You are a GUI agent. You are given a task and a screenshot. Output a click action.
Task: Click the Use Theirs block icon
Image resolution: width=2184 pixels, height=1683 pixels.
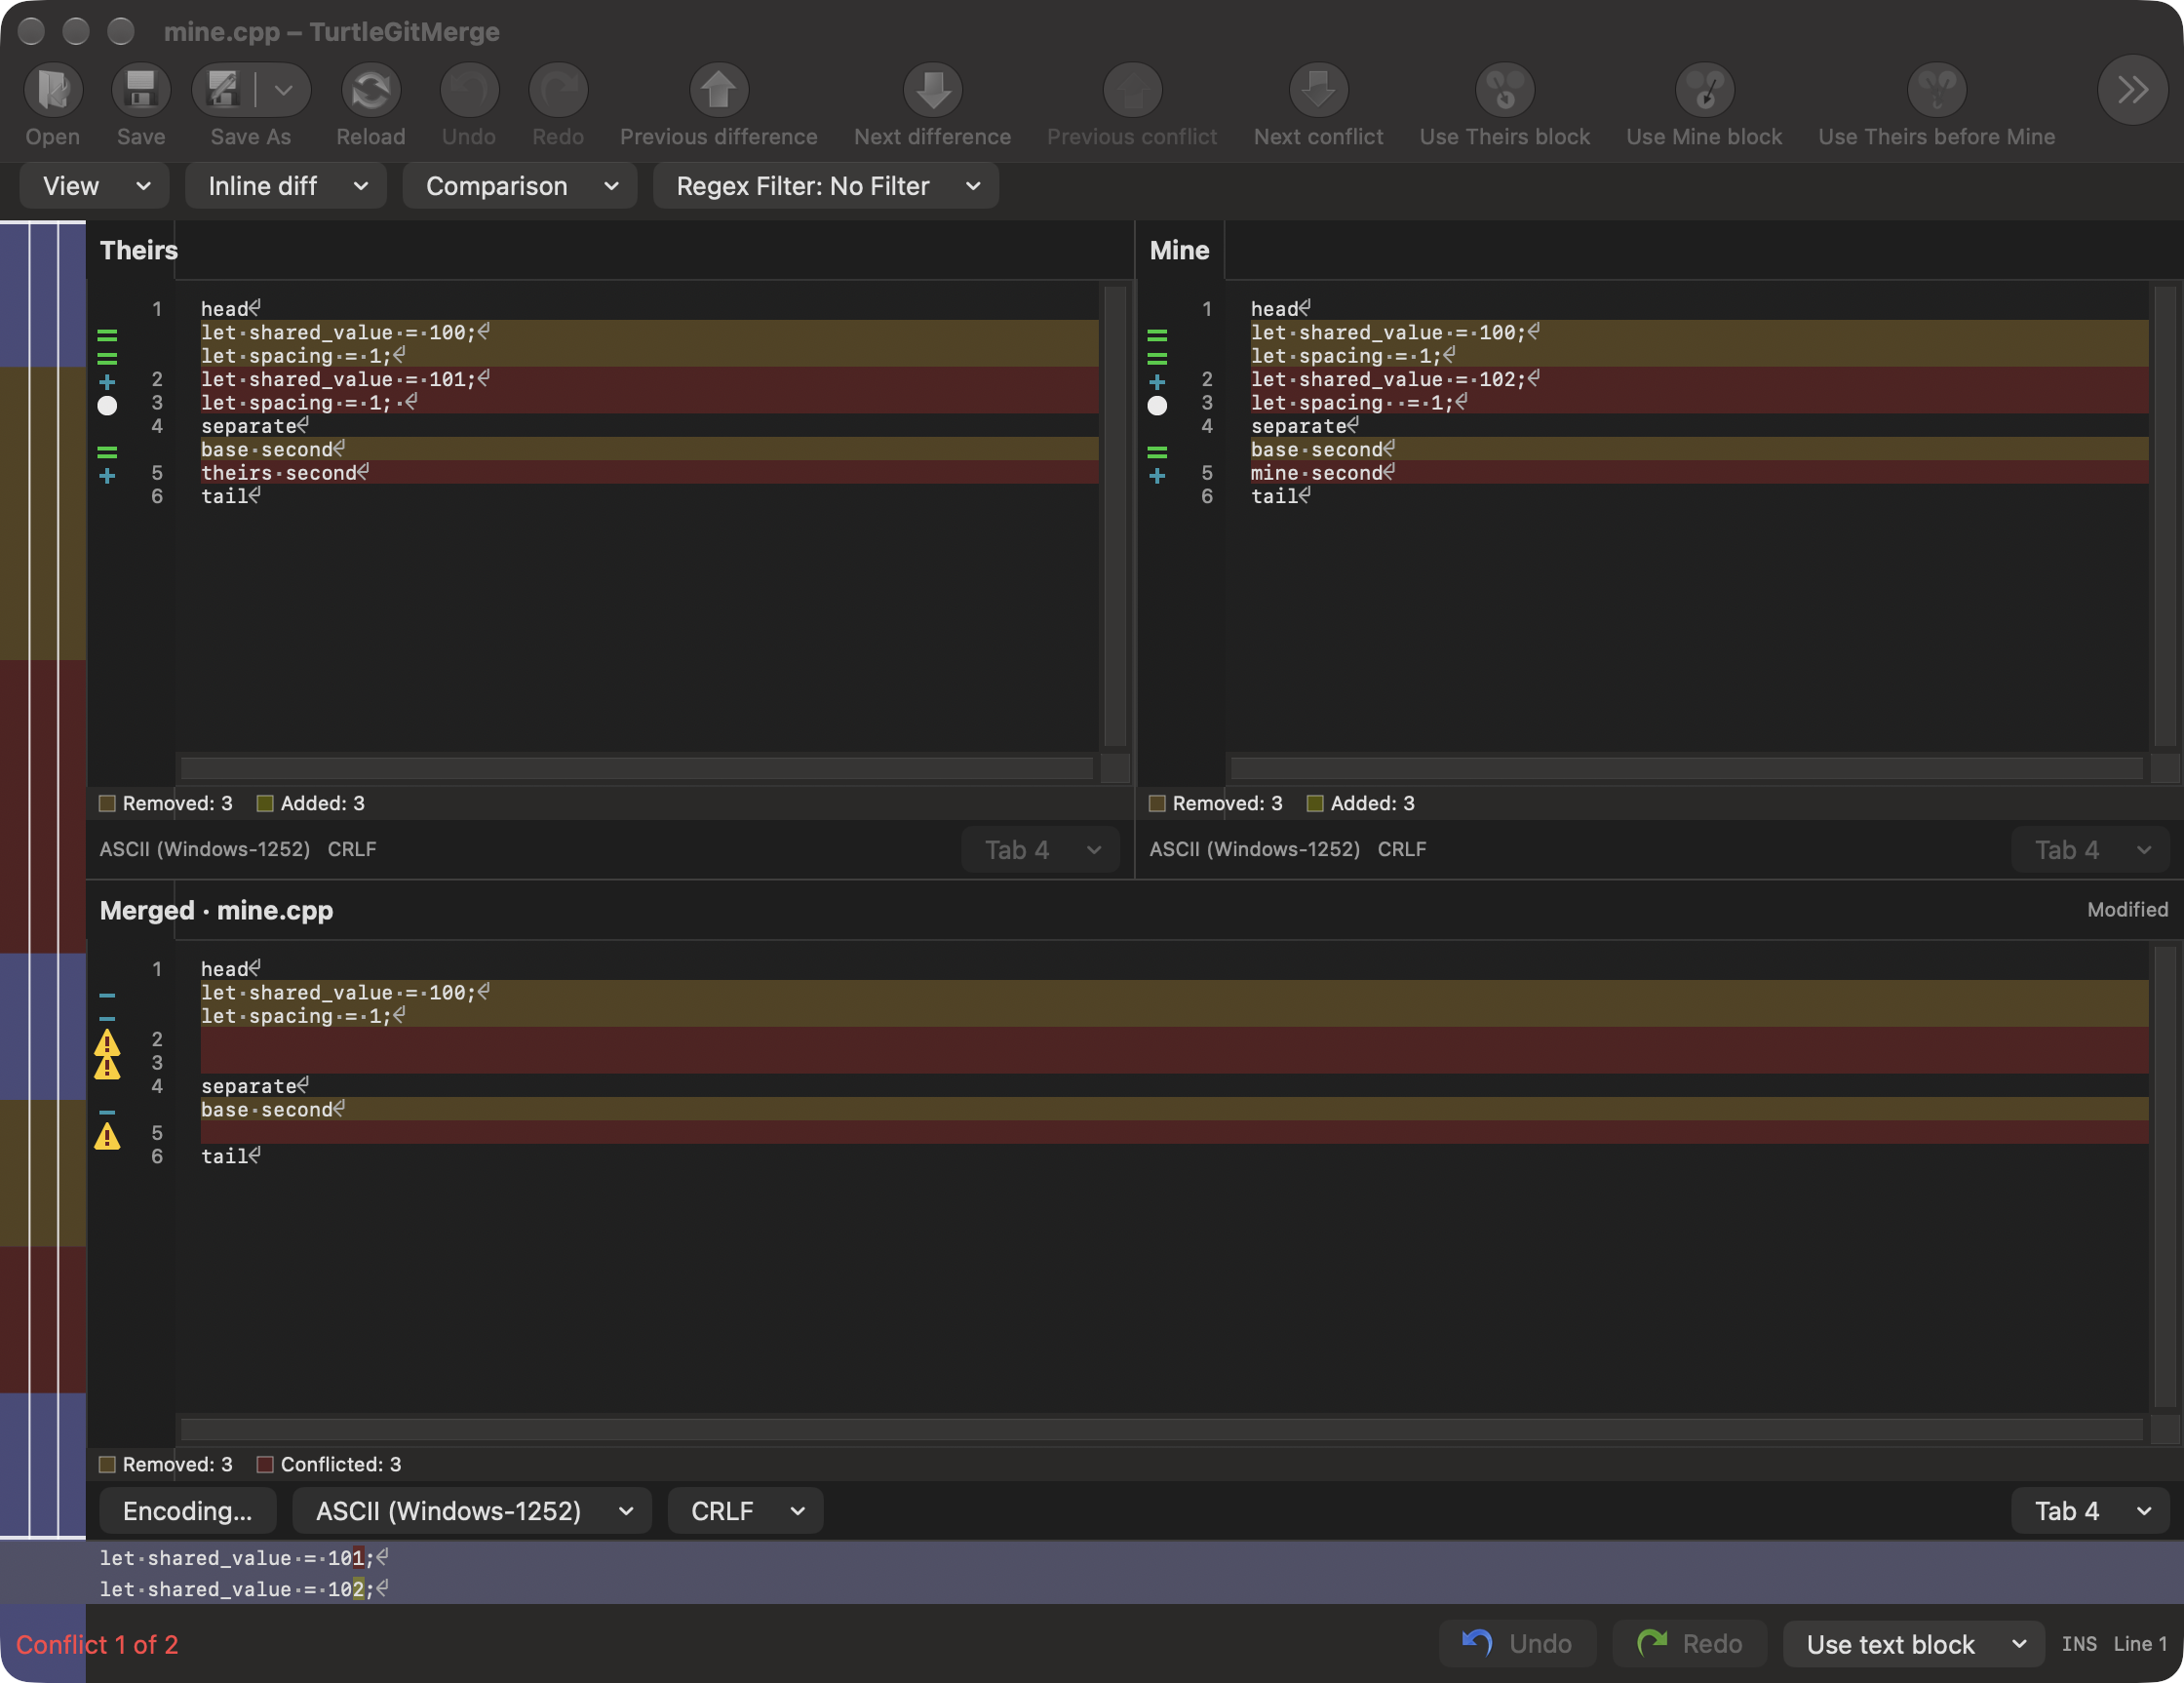[1505, 90]
